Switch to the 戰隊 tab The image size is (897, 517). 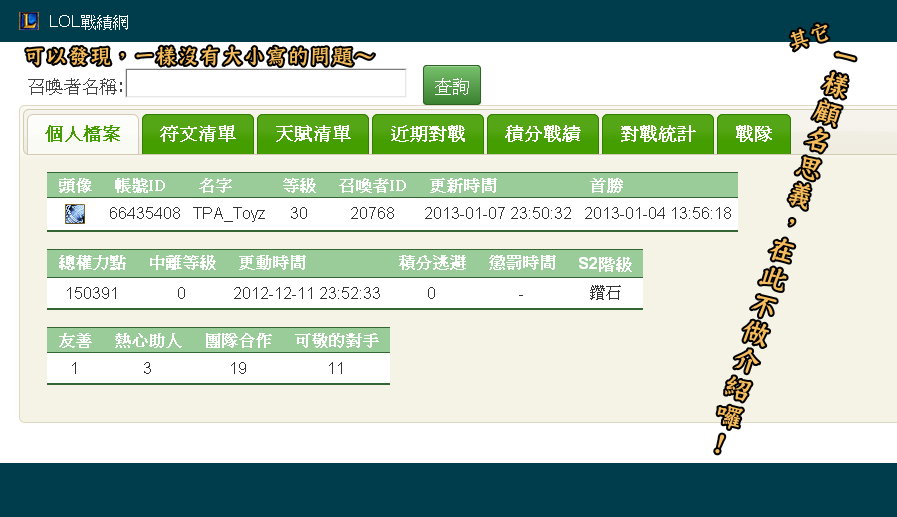pyautogui.click(x=754, y=134)
